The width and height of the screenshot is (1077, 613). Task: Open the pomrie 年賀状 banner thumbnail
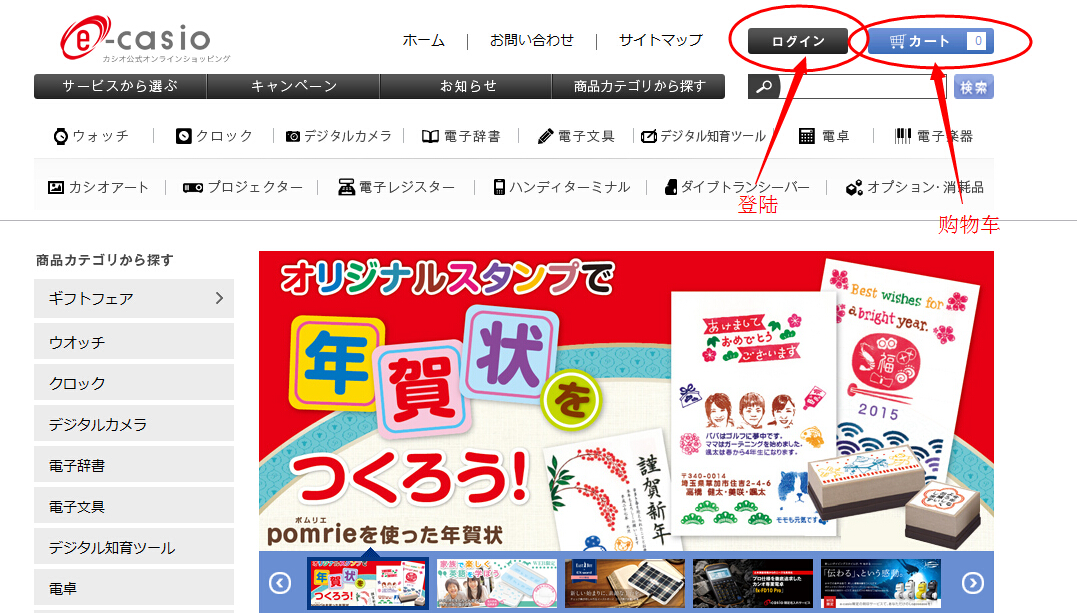[367, 581]
